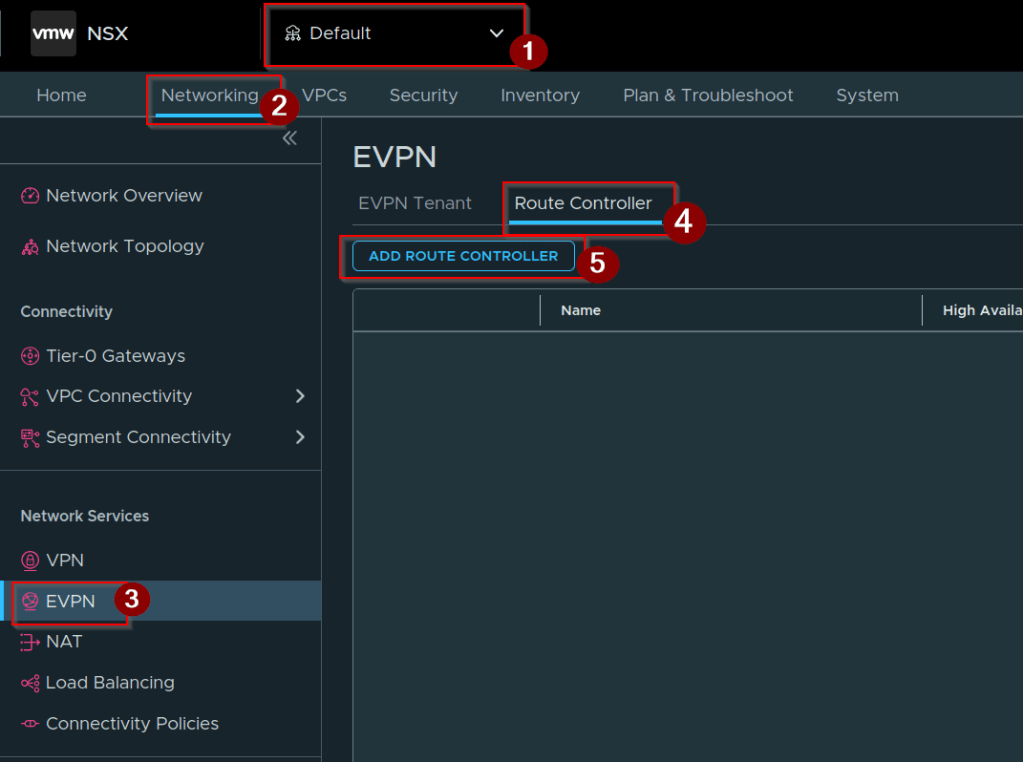Screen dimensions: 1023x762
Task: Expand VPC Connectivity submenu arrow
Action: tap(300, 396)
